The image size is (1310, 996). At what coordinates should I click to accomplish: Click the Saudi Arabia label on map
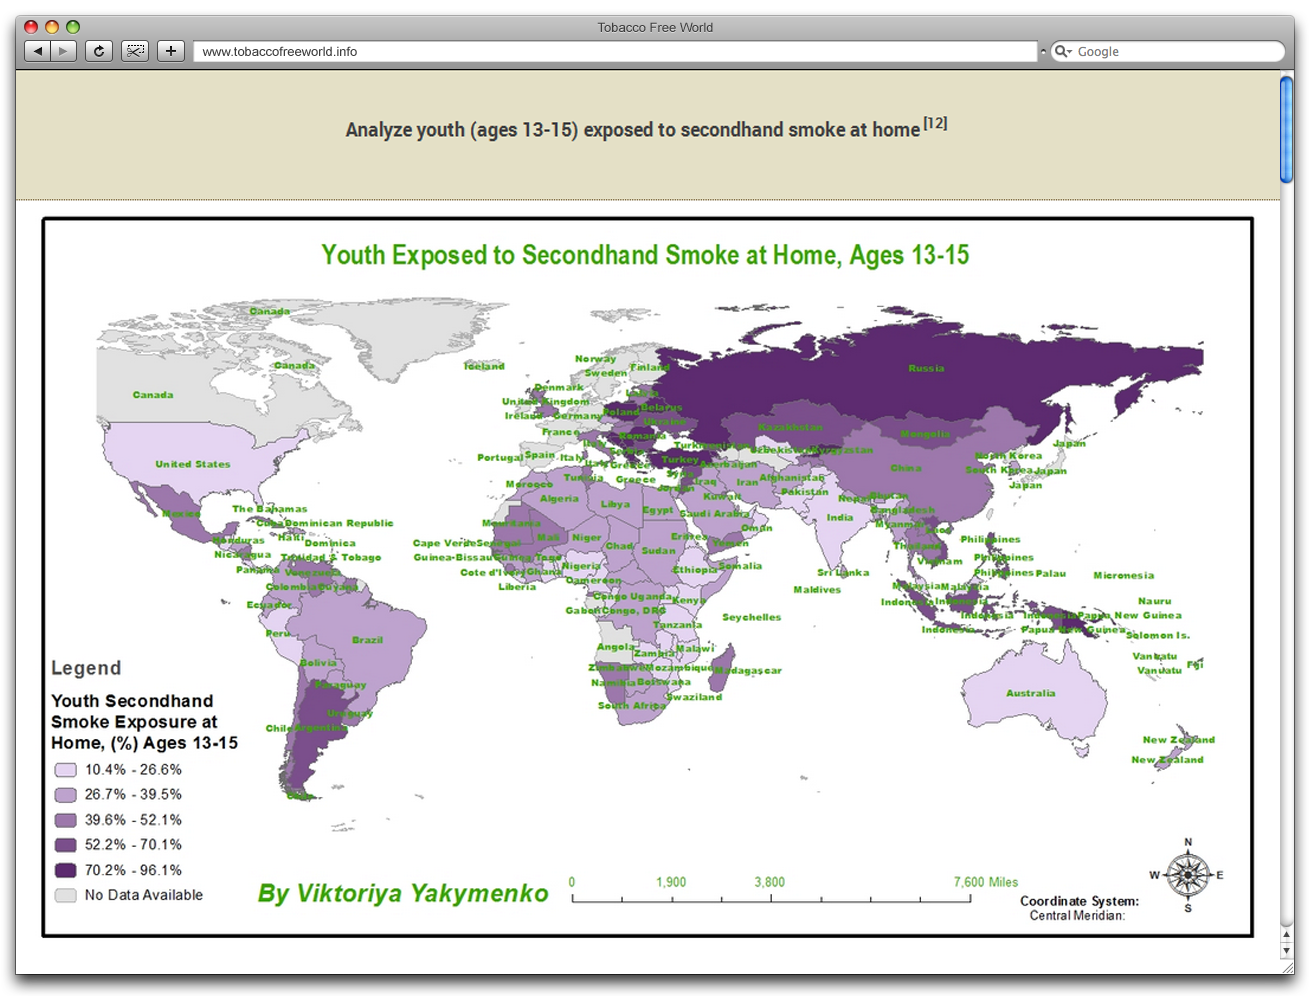tap(714, 514)
